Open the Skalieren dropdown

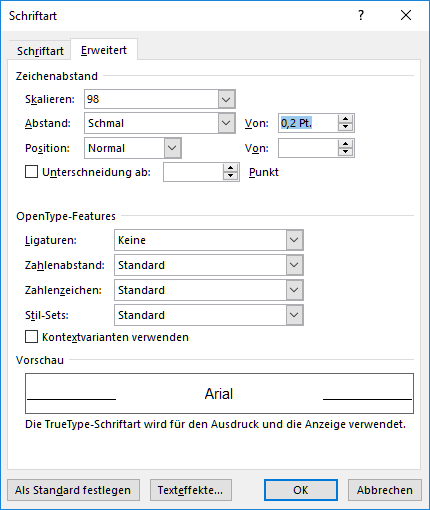tap(226, 99)
